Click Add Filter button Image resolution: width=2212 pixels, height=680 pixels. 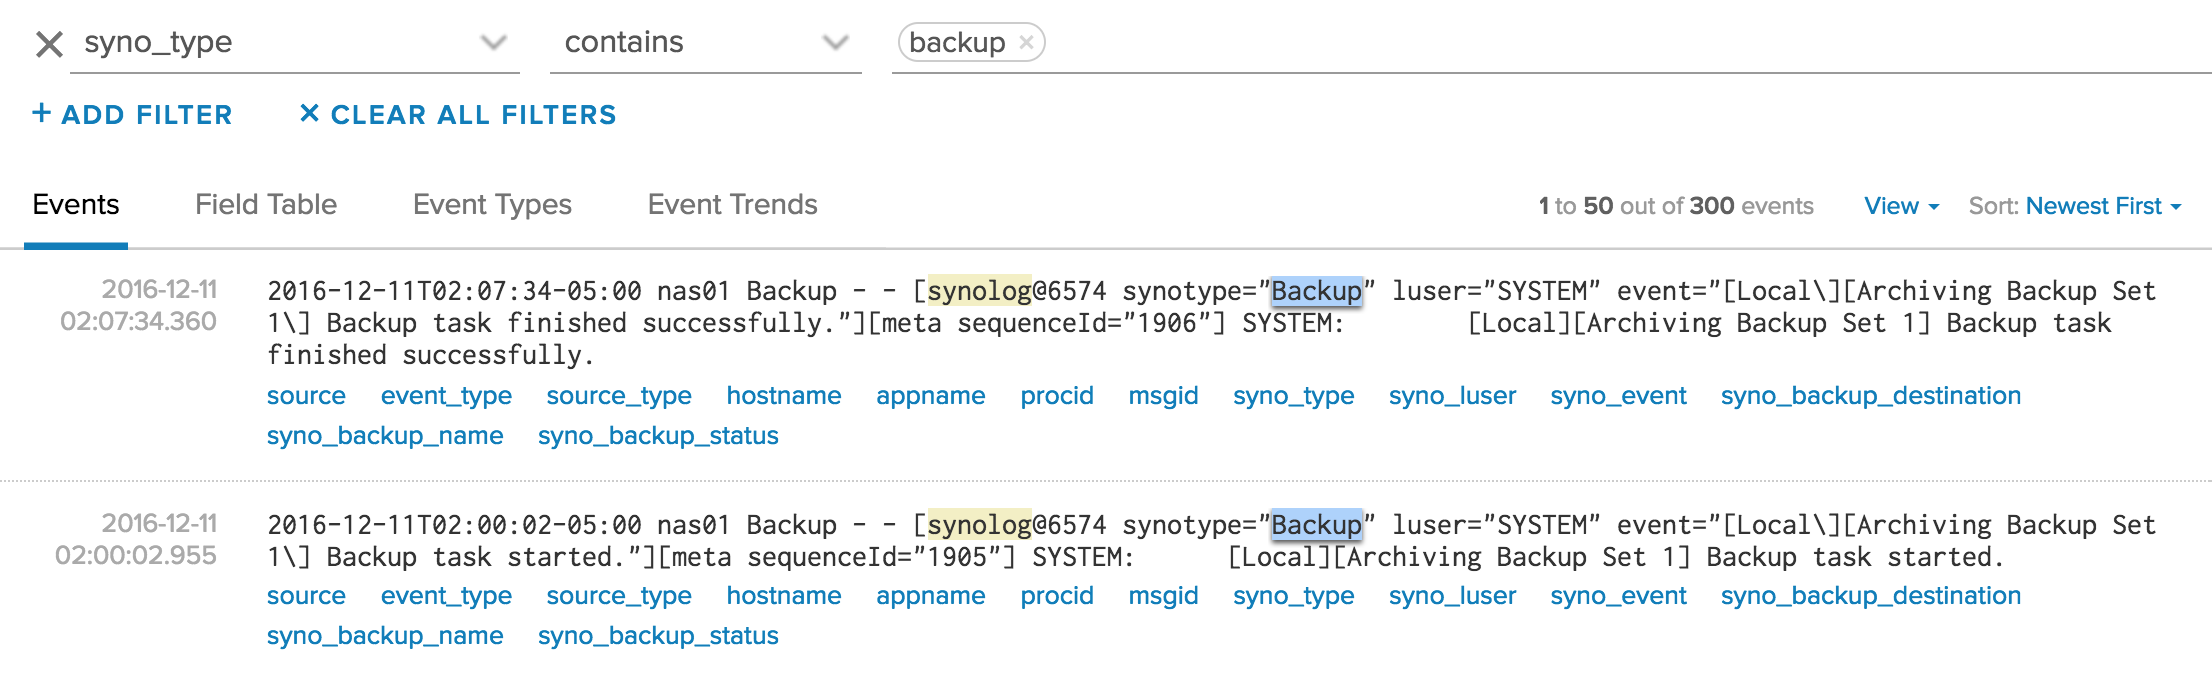pyautogui.click(x=132, y=115)
